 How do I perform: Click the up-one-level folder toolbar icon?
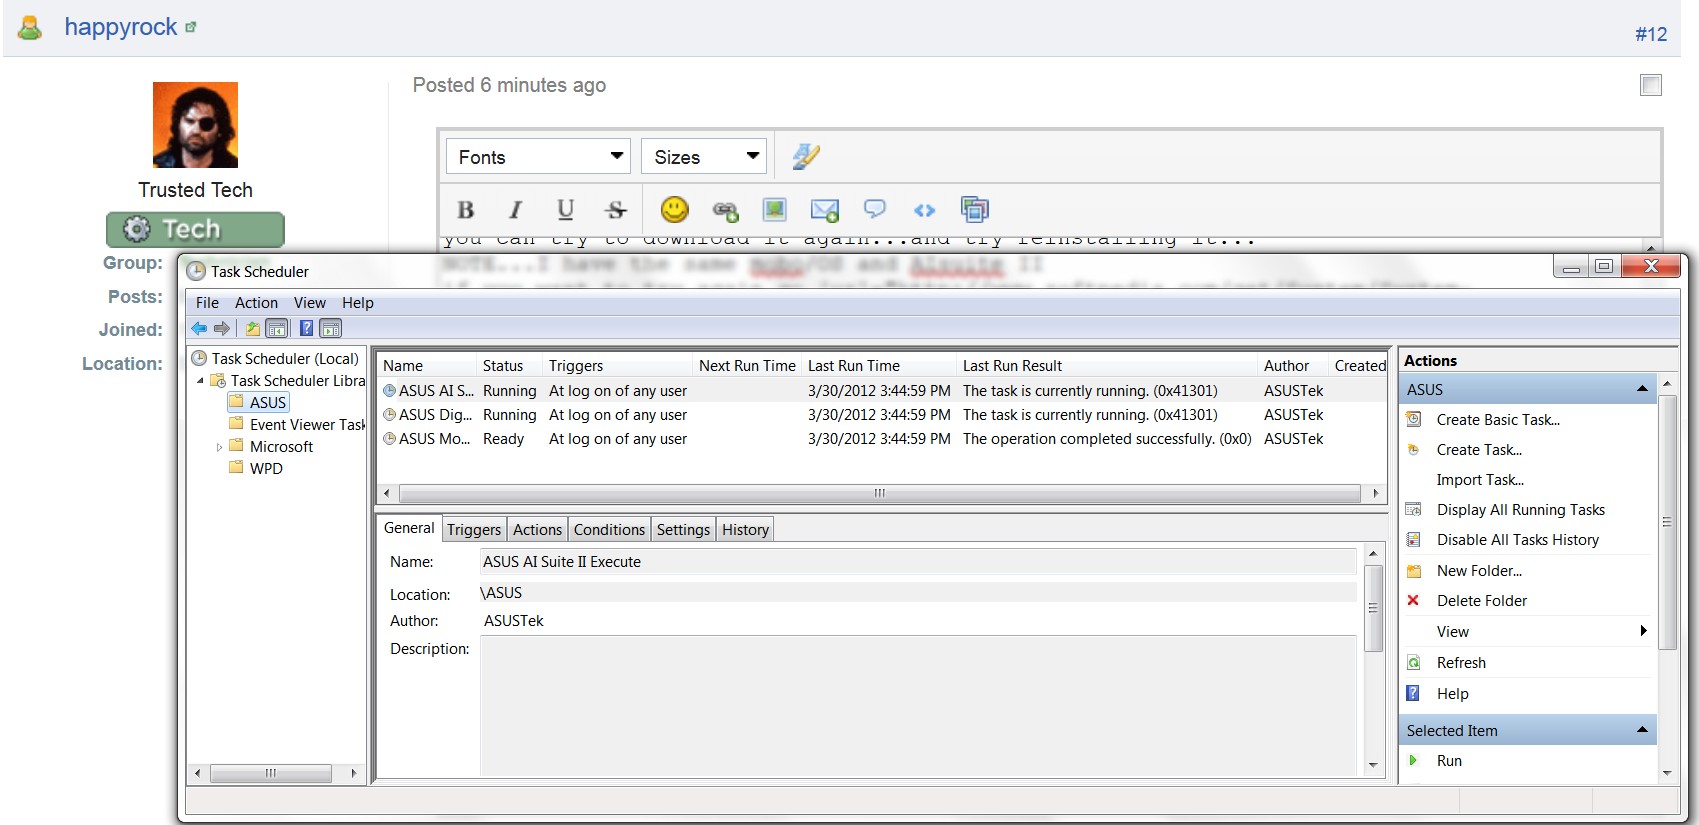point(253,328)
